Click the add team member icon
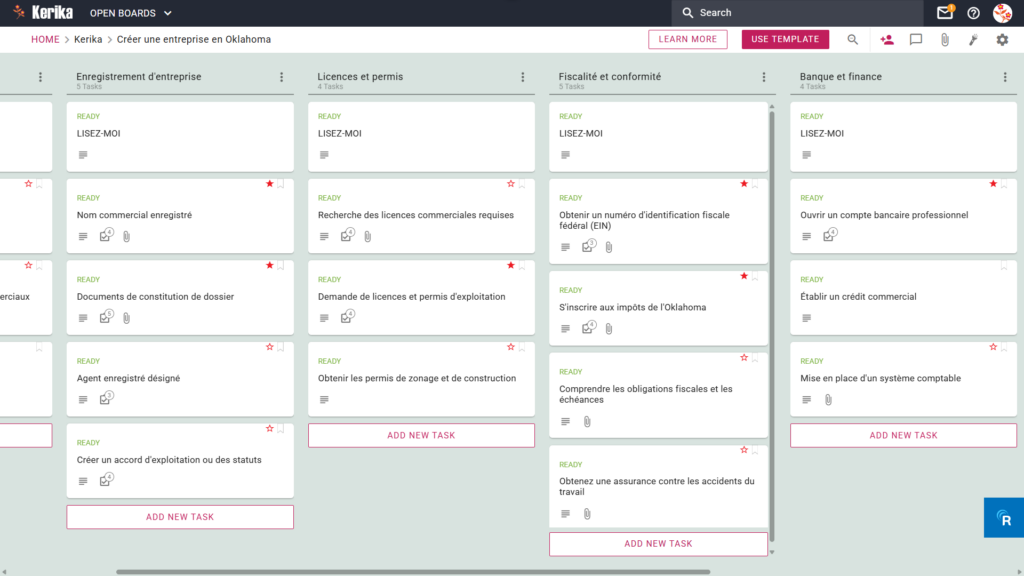Screen dimensions: 1024x576 point(887,40)
